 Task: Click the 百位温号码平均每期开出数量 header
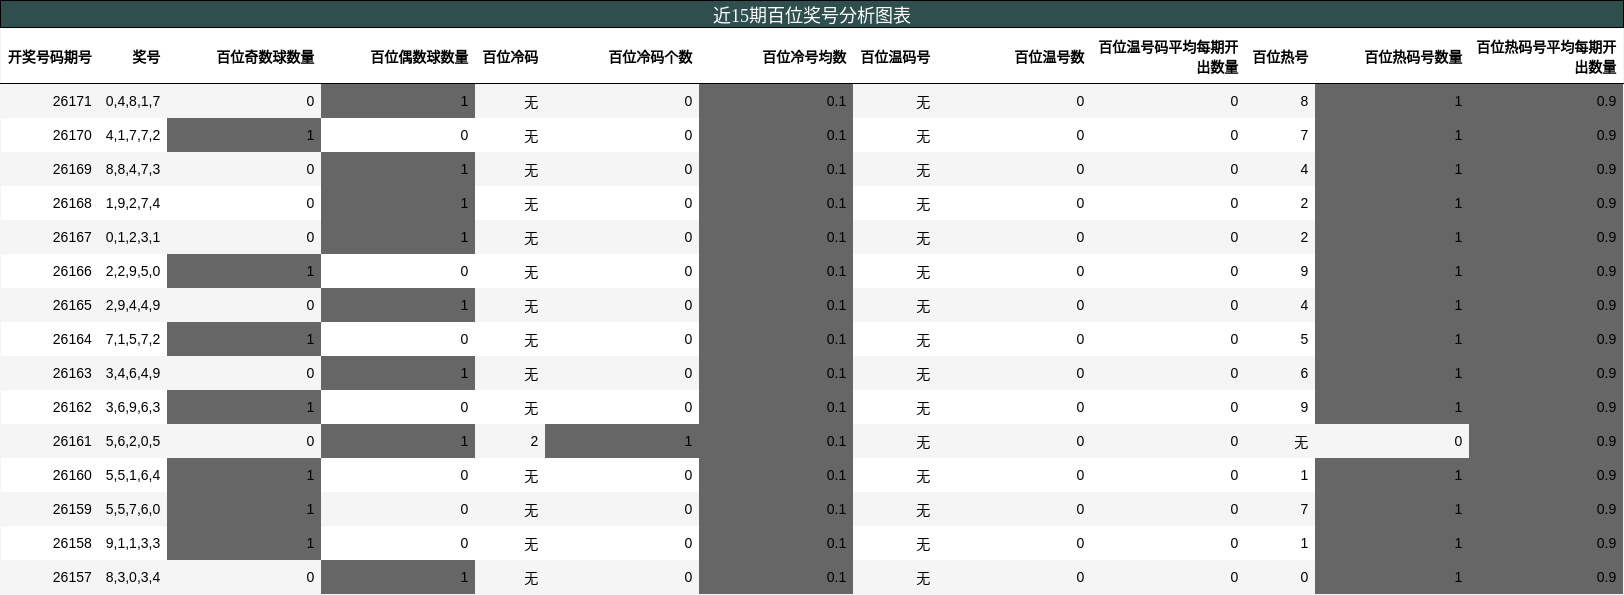coord(1168,57)
